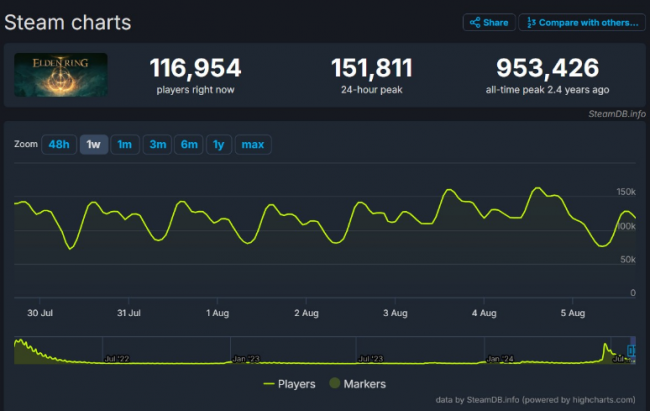Set chart zoom to 48h
The width and height of the screenshot is (650, 411).
click(x=59, y=145)
